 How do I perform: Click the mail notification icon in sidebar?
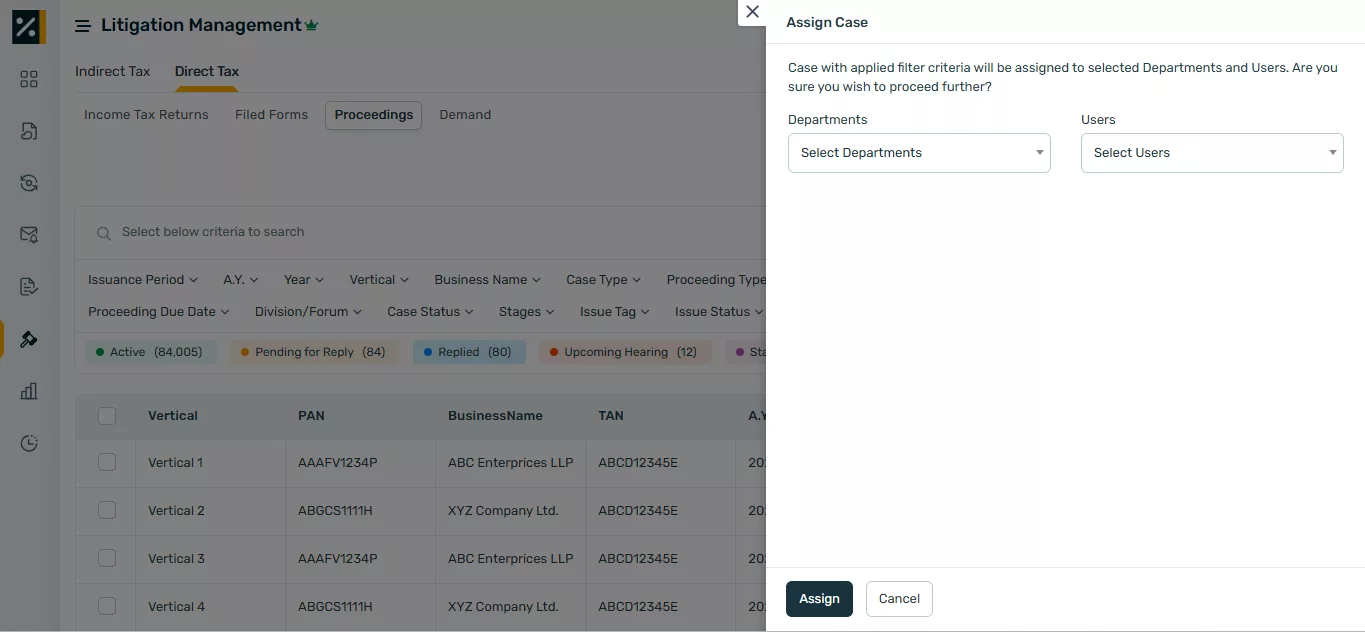tap(29, 235)
